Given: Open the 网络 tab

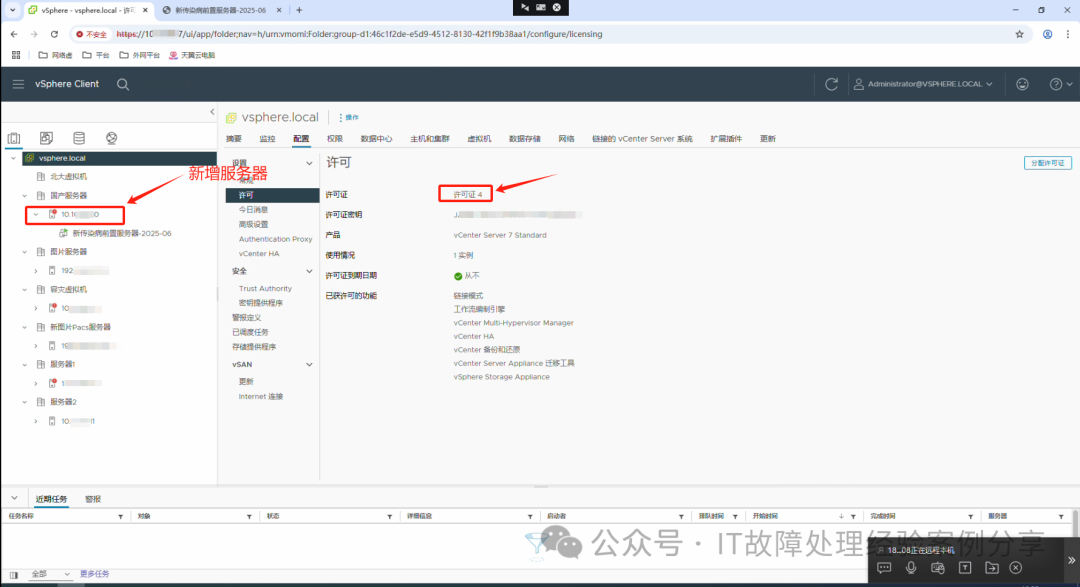Looking at the screenshot, I should (566, 138).
